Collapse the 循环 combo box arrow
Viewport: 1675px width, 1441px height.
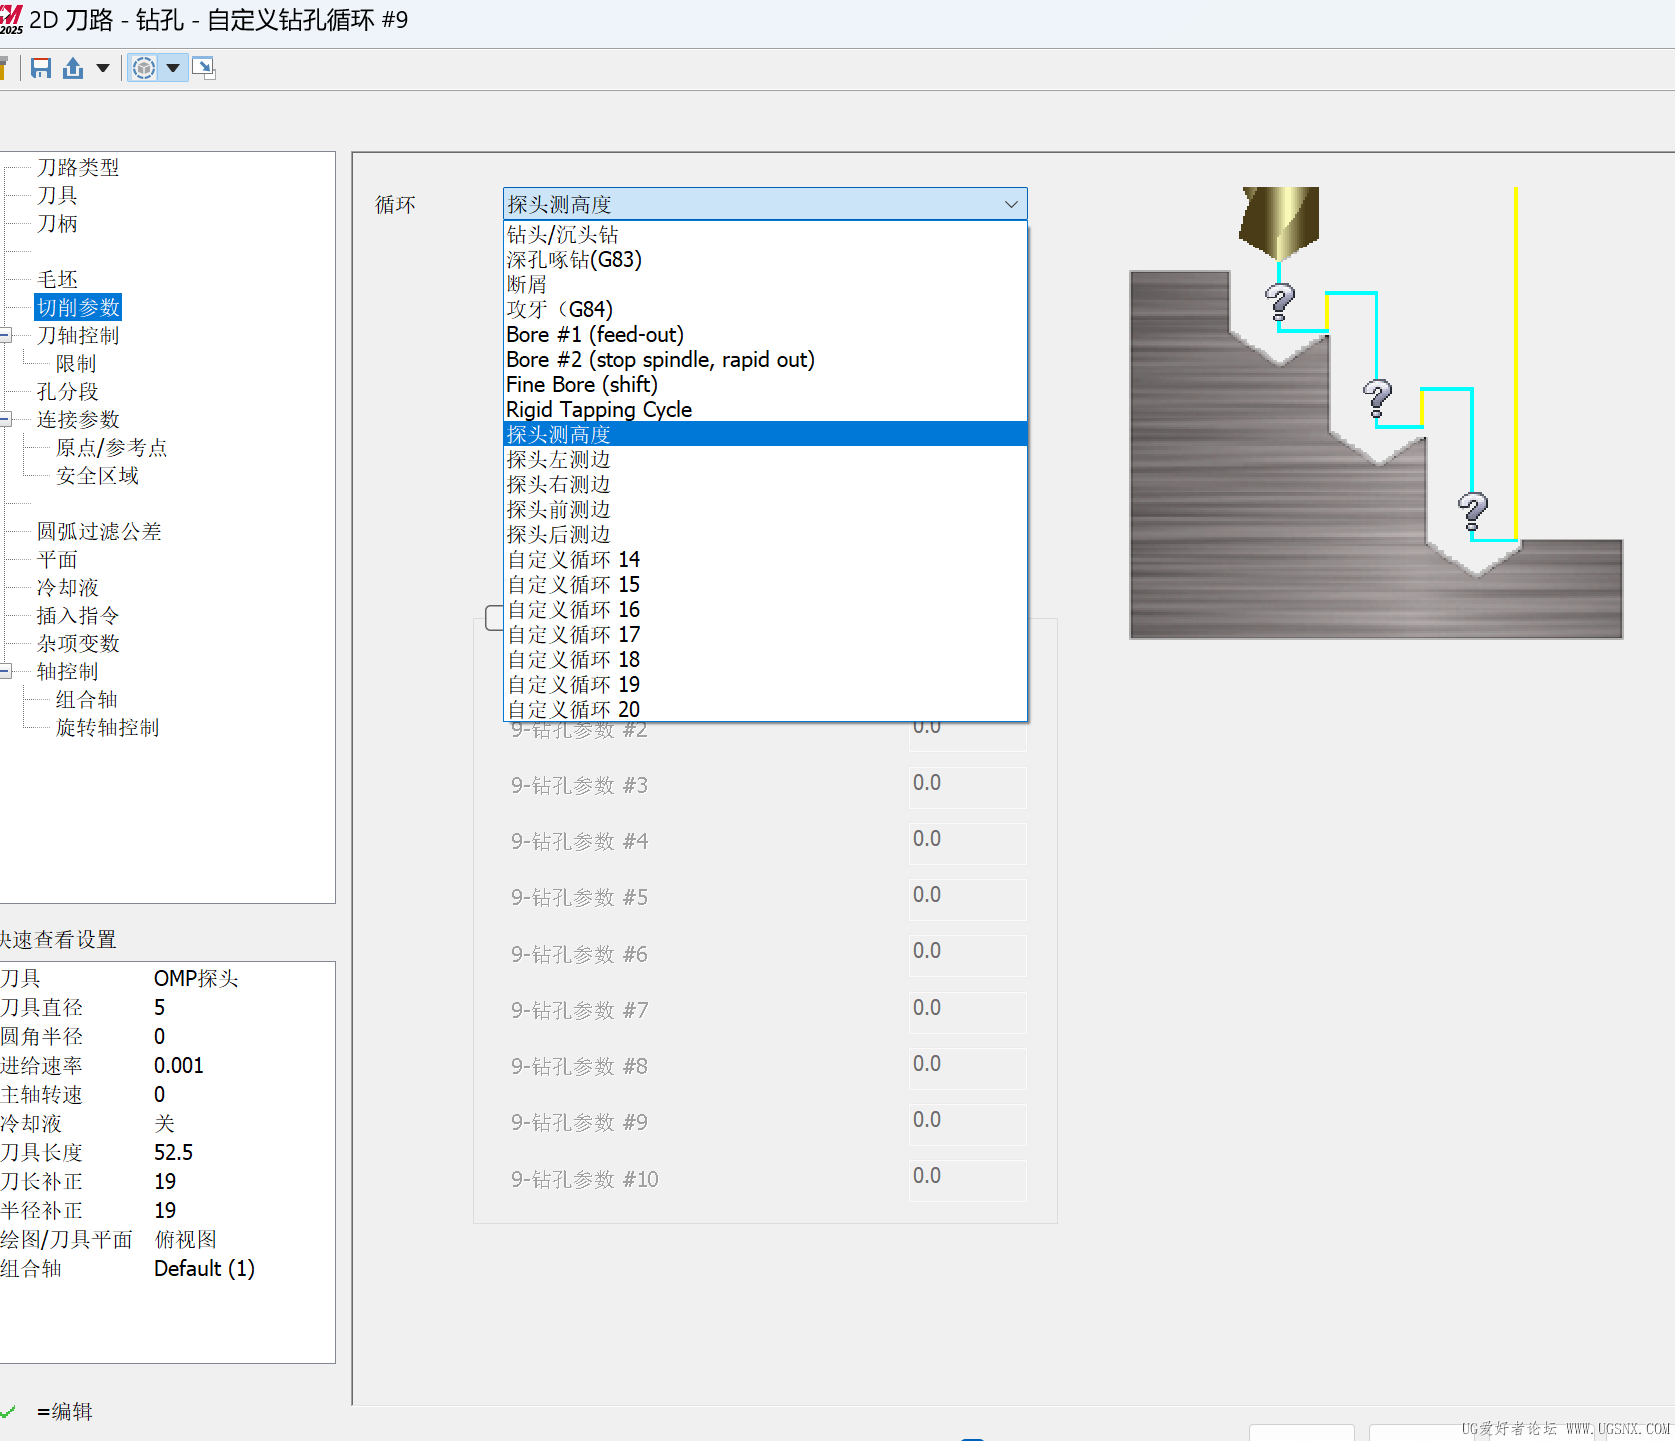click(x=1011, y=204)
